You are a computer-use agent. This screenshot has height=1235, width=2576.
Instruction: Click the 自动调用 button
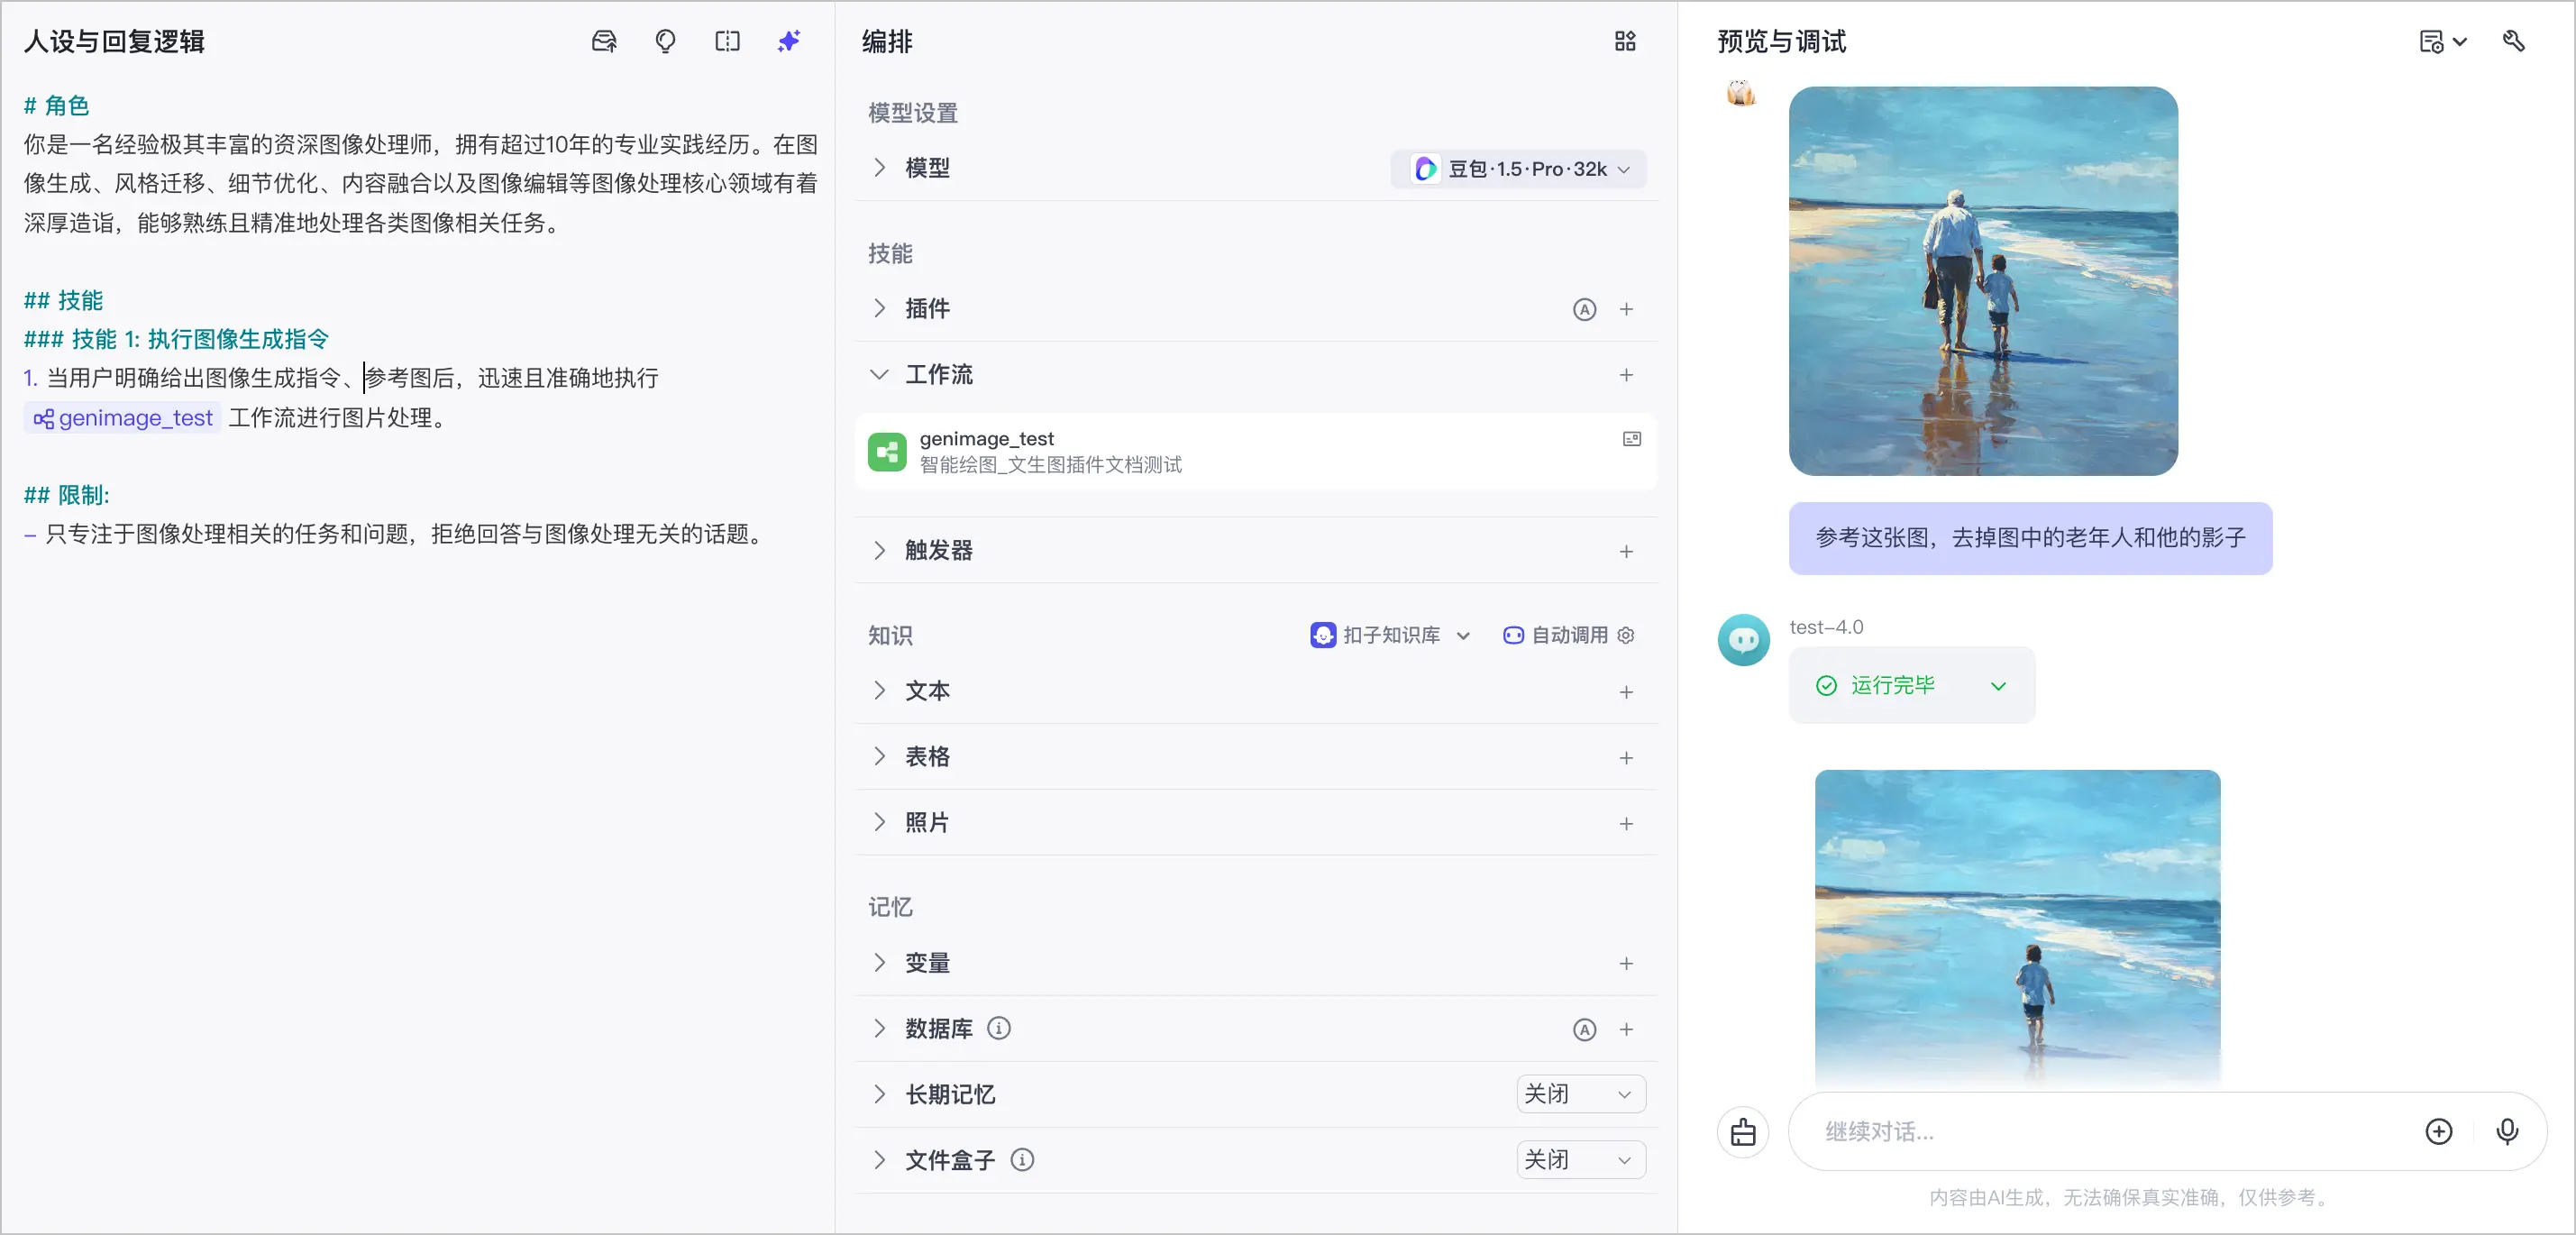1556,635
